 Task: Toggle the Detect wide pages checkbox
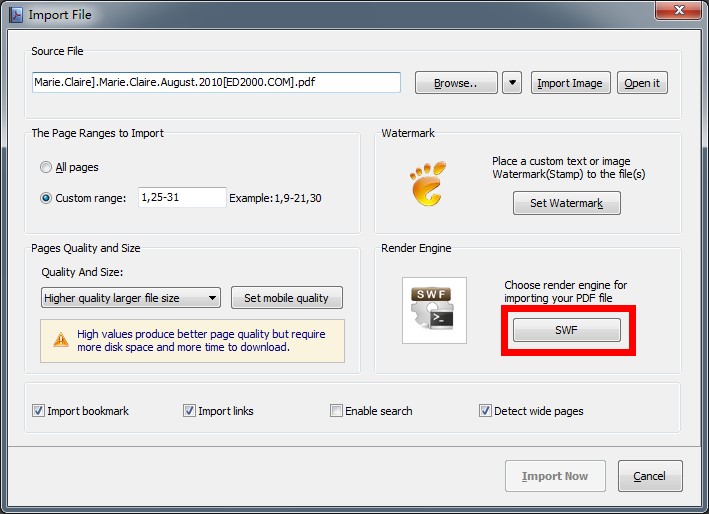click(x=486, y=411)
